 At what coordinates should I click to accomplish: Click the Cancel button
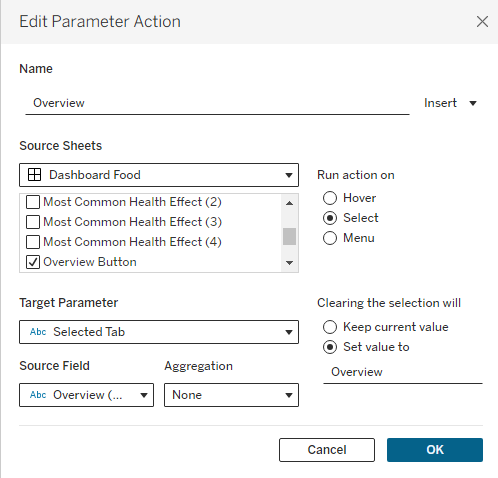[x=327, y=450]
